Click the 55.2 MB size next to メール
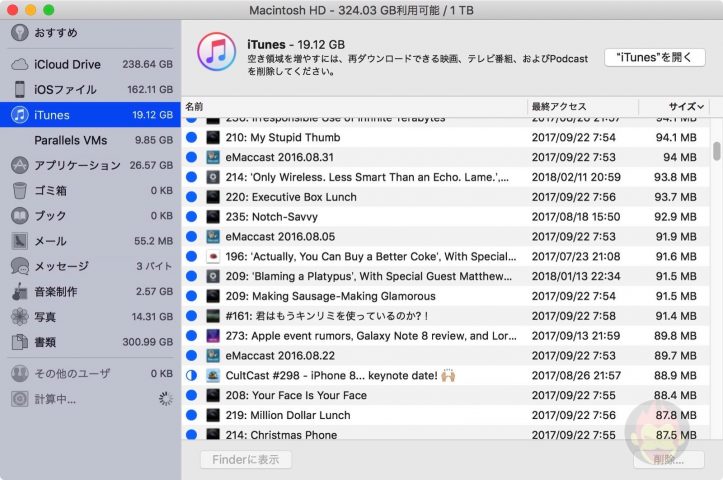This screenshot has height=480, width=723. click(154, 241)
